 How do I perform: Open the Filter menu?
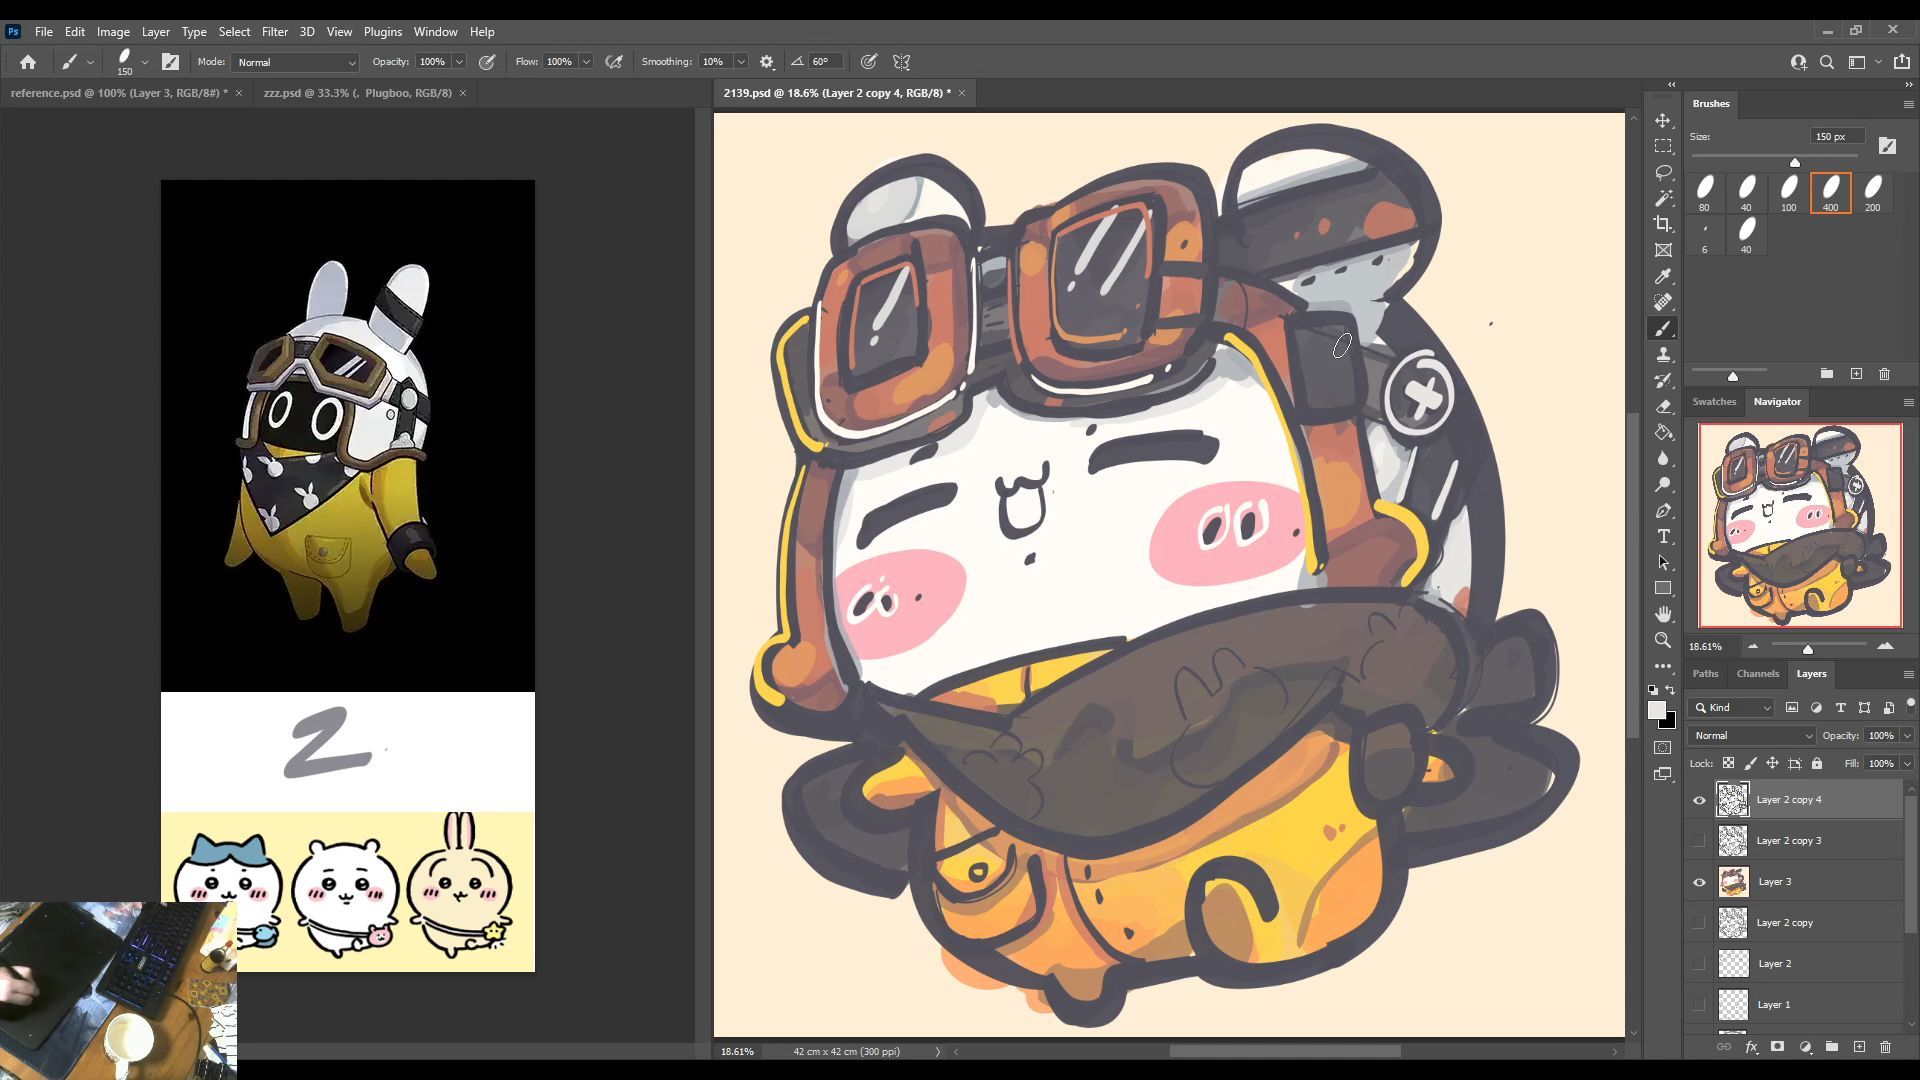(x=274, y=32)
